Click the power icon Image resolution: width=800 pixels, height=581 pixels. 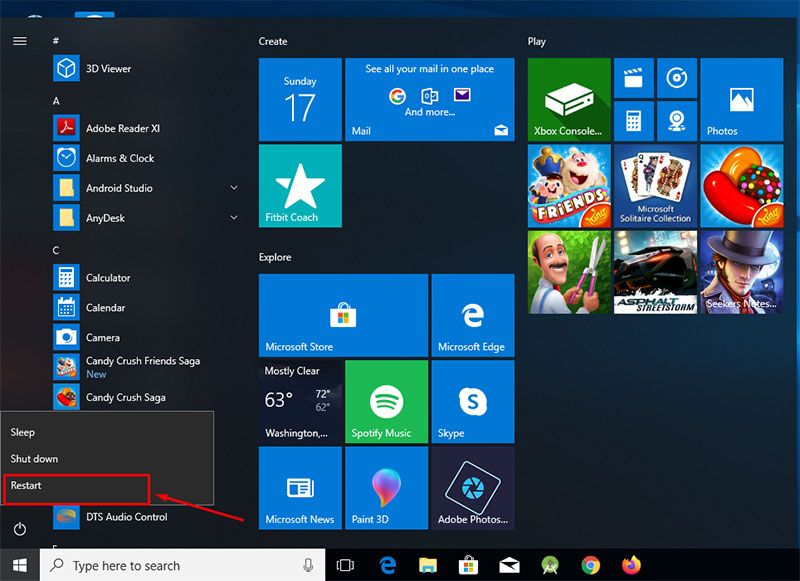tap(20, 529)
